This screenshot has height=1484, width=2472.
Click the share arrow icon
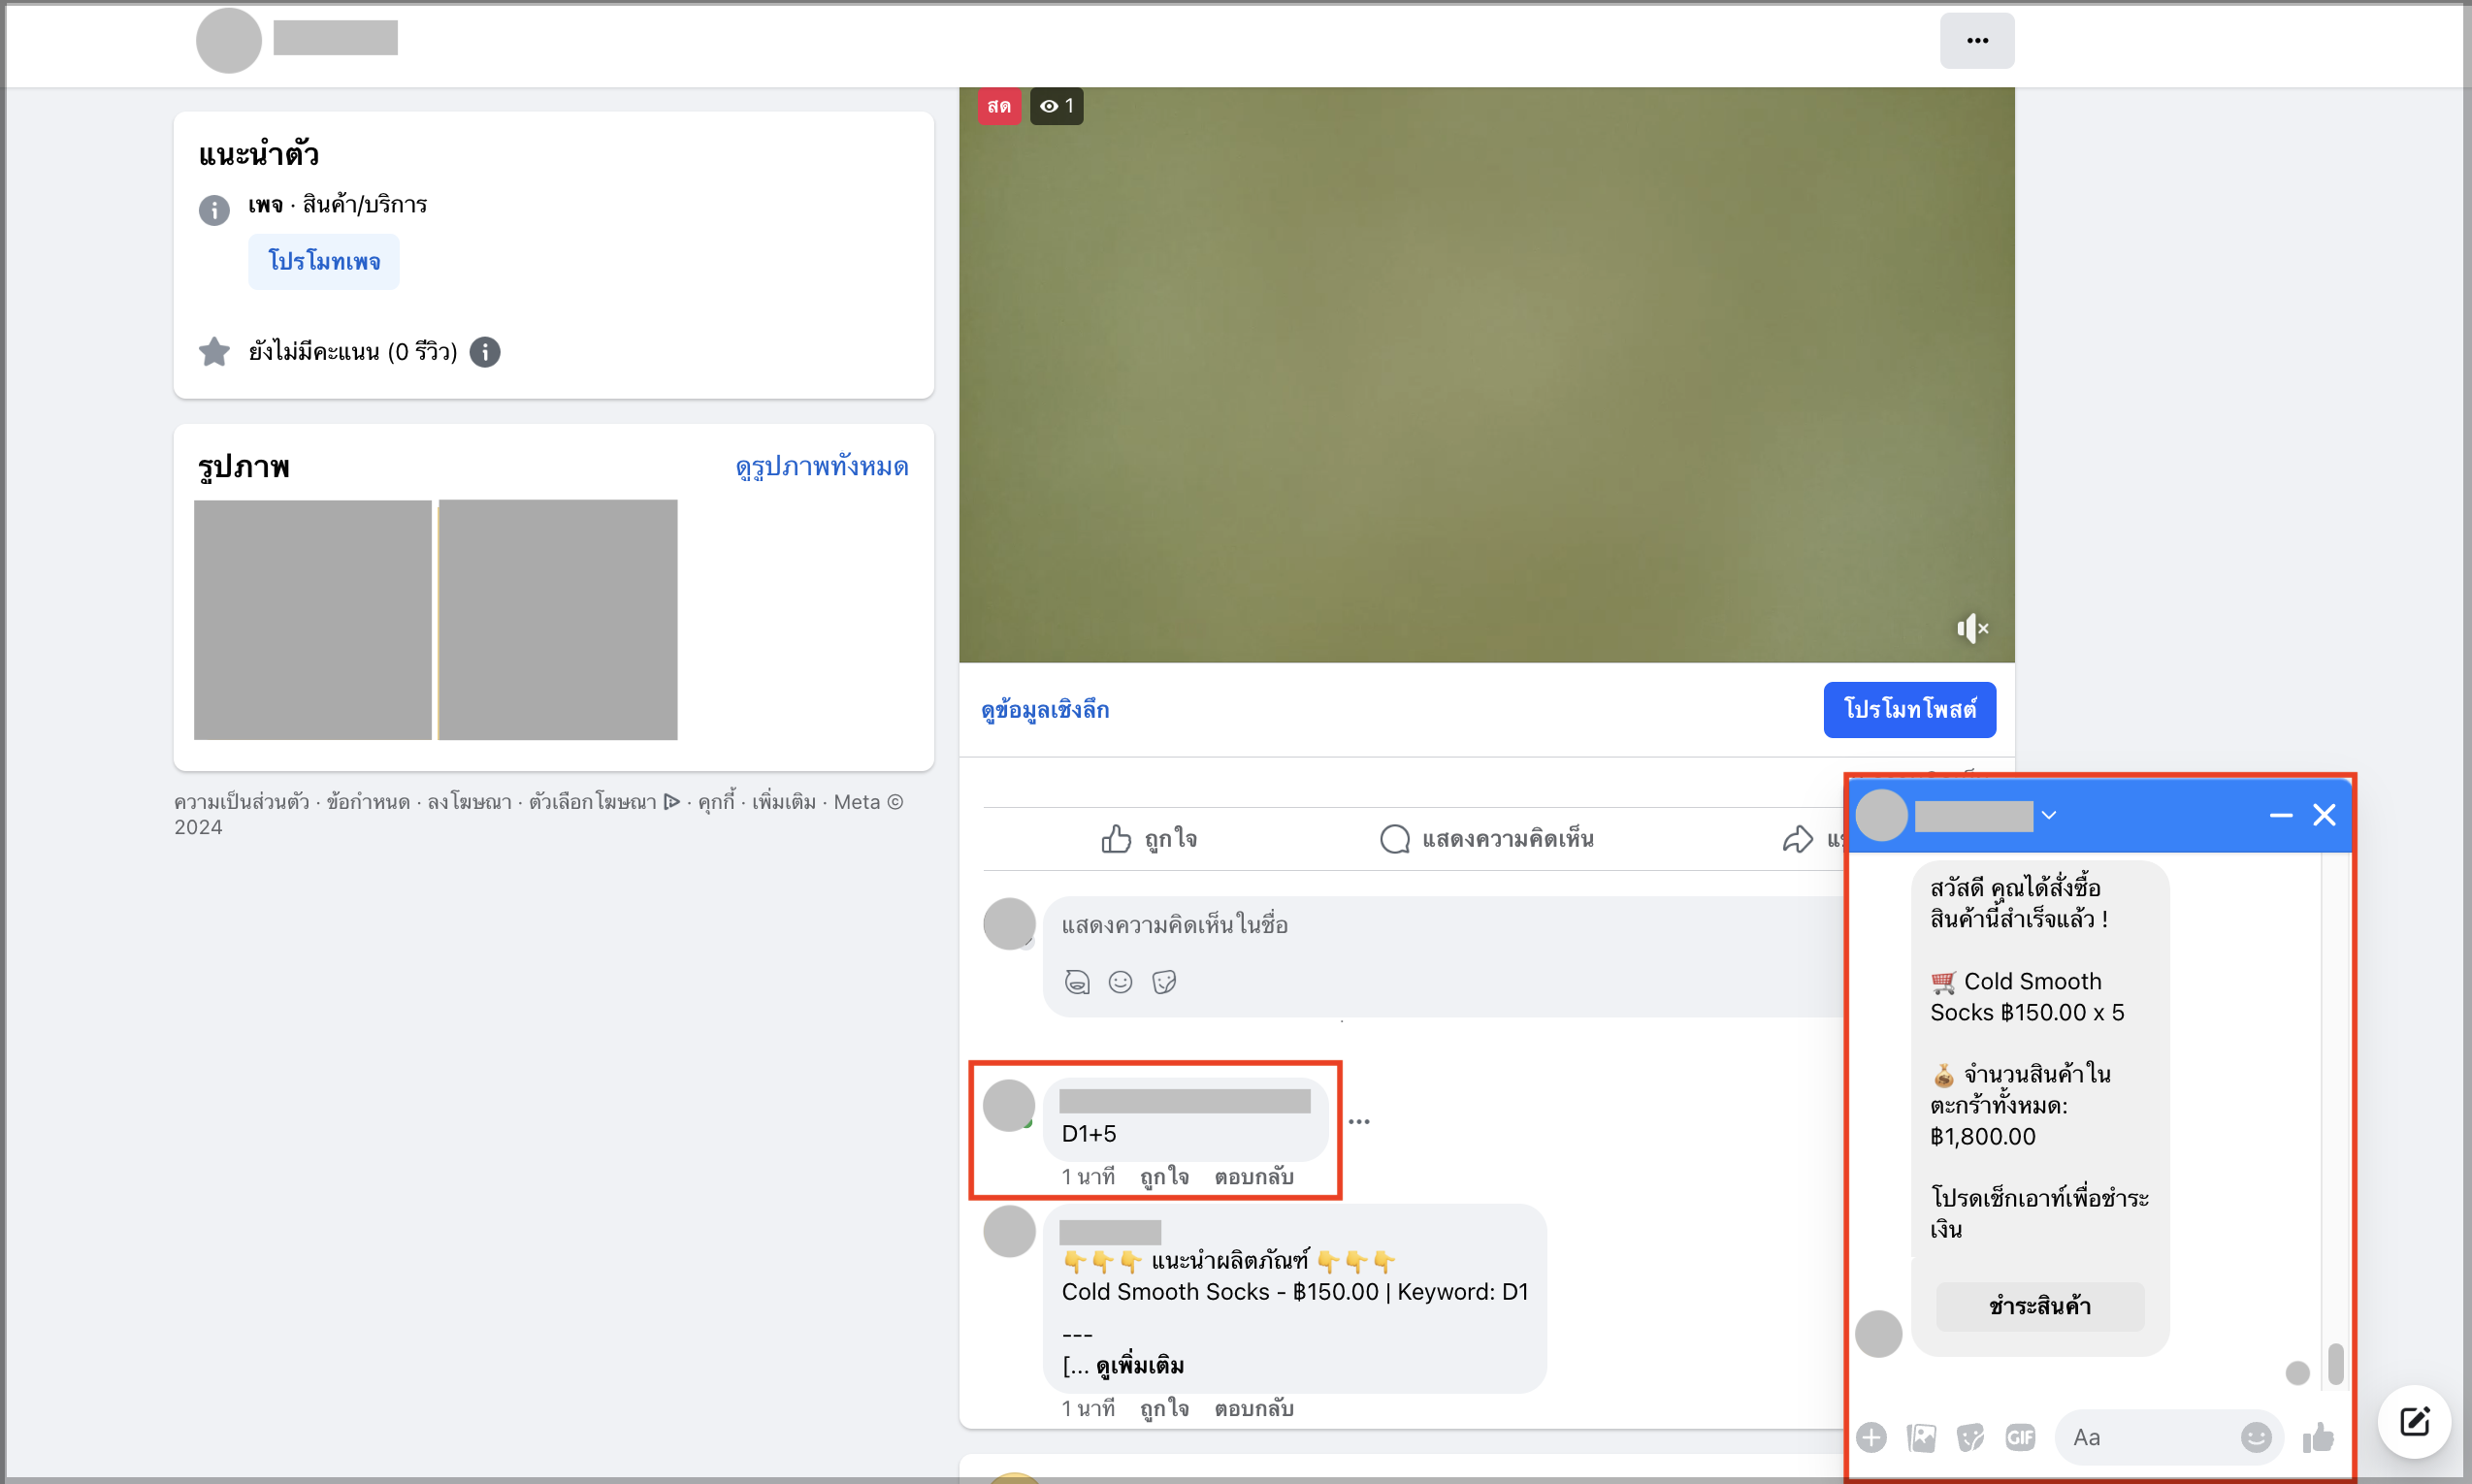(x=1797, y=839)
